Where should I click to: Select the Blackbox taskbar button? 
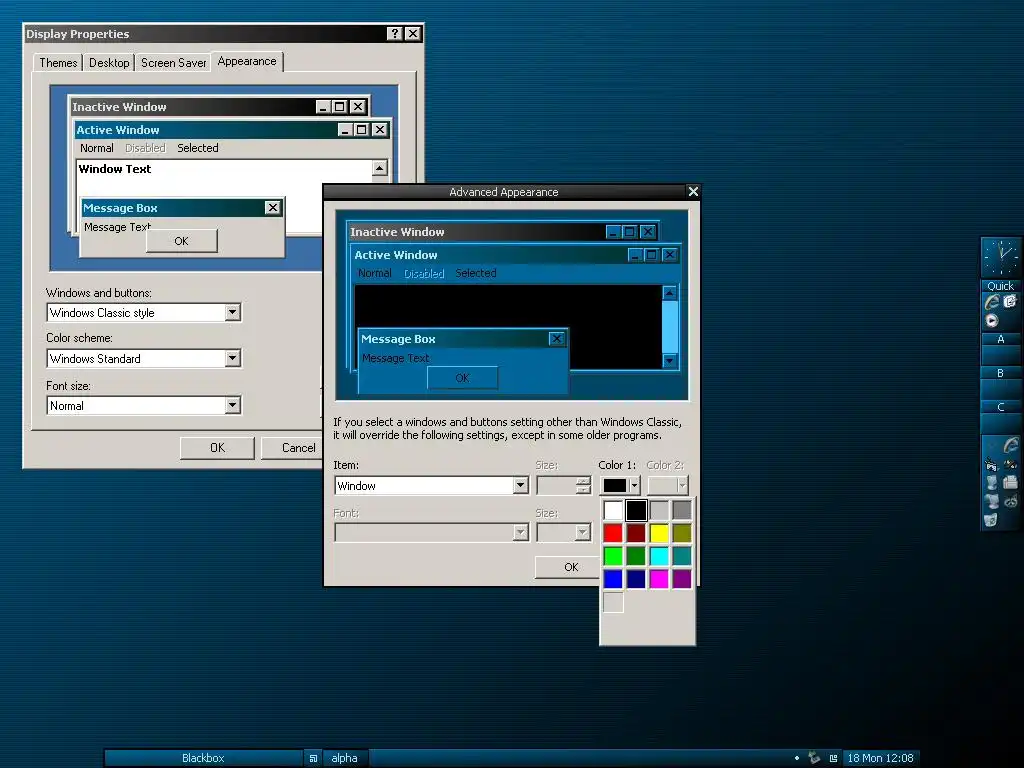[x=203, y=758]
